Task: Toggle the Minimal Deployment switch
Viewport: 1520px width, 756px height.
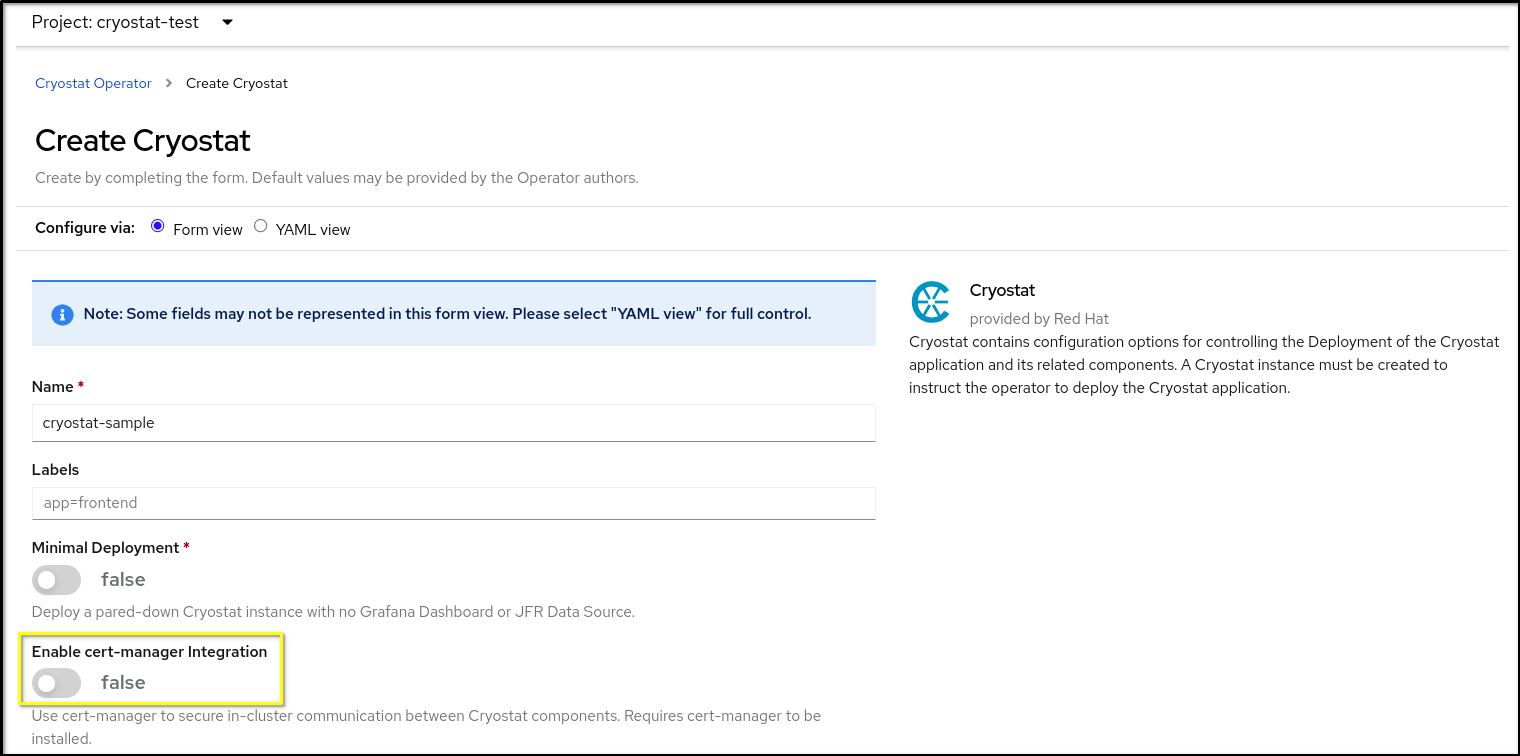Action: tap(56, 580)
